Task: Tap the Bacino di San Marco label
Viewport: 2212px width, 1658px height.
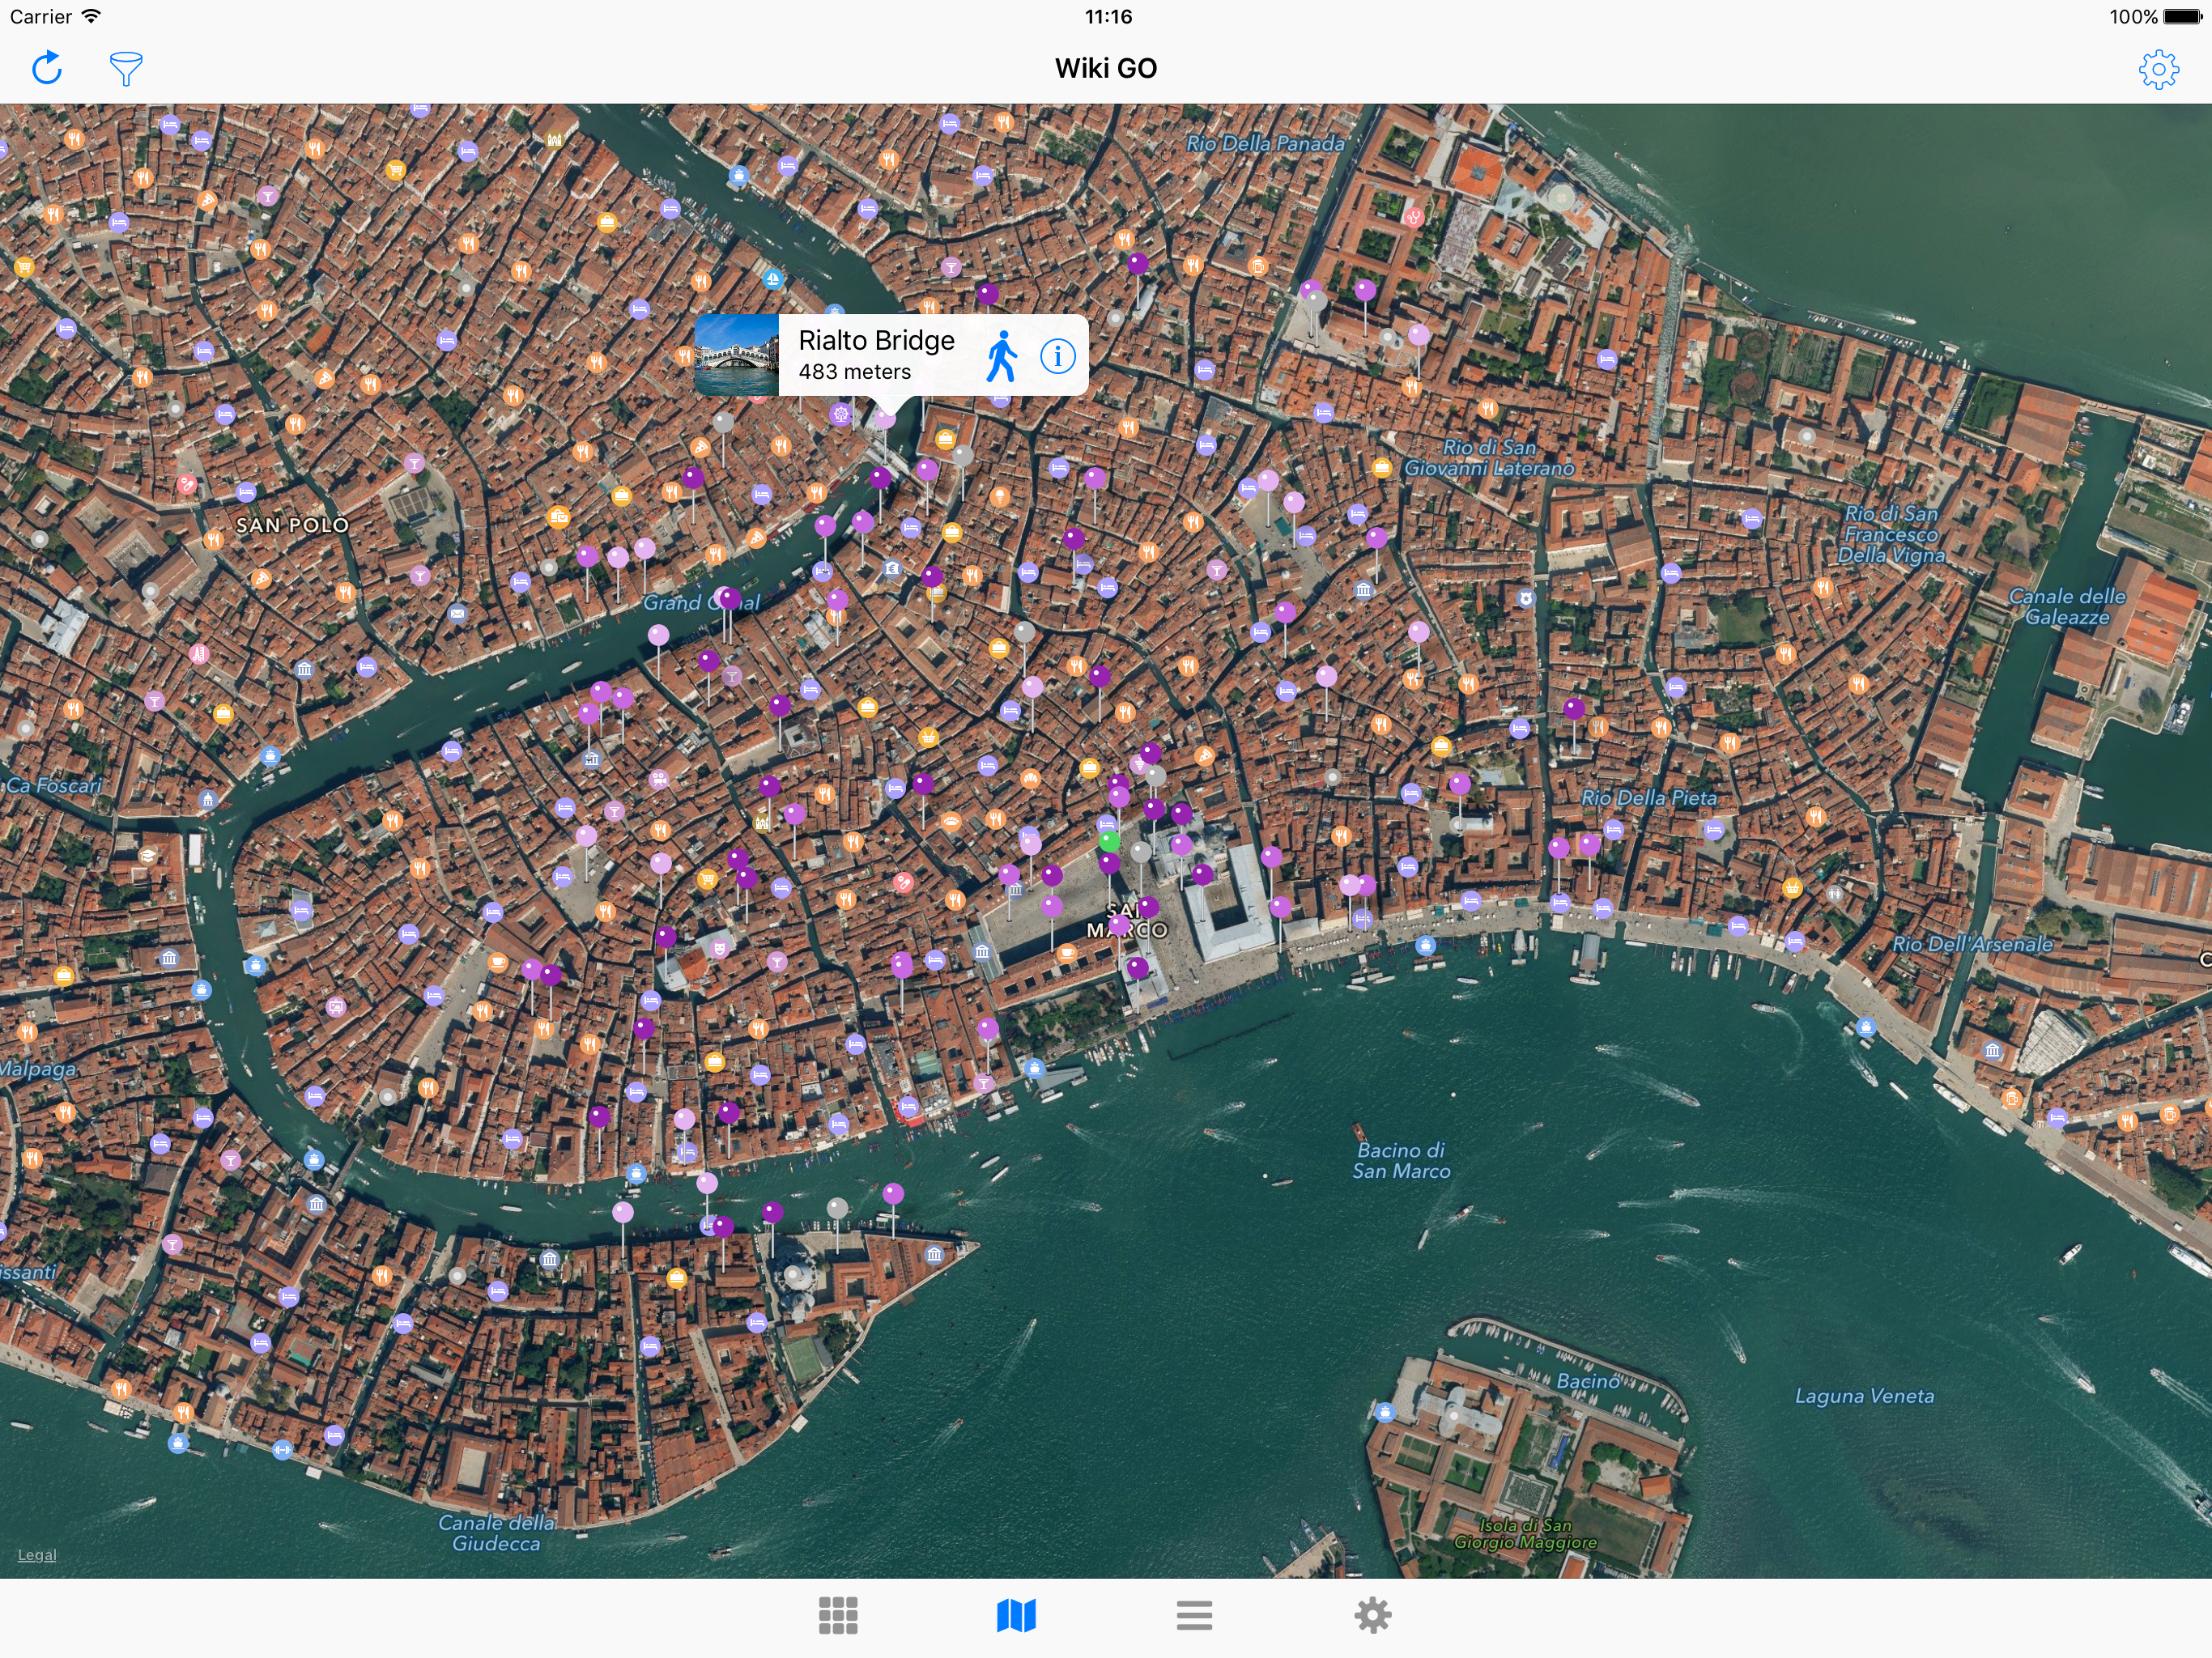Action: coord(1401,1161)
